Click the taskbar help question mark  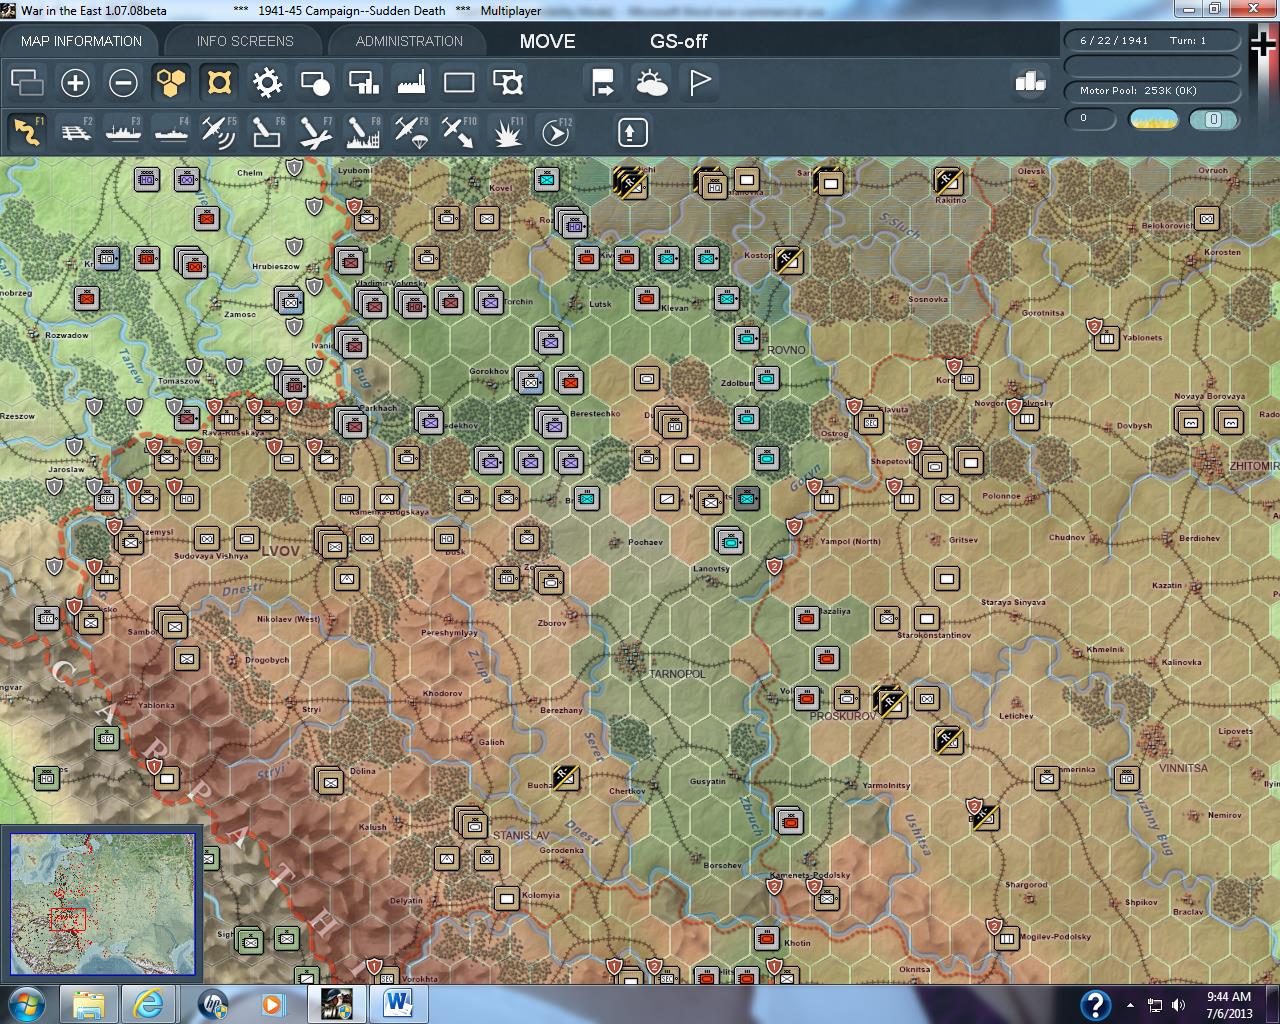tap(1095, 1004)
